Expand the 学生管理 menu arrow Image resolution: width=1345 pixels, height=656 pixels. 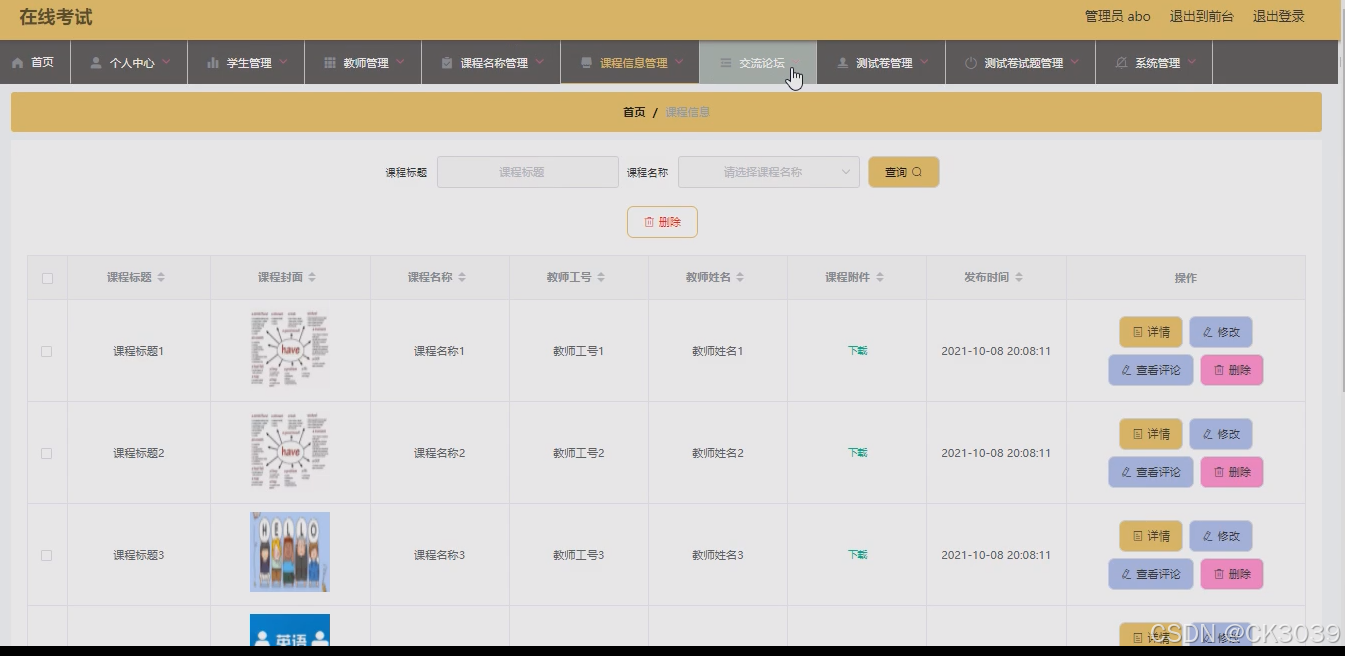point(283,61)
